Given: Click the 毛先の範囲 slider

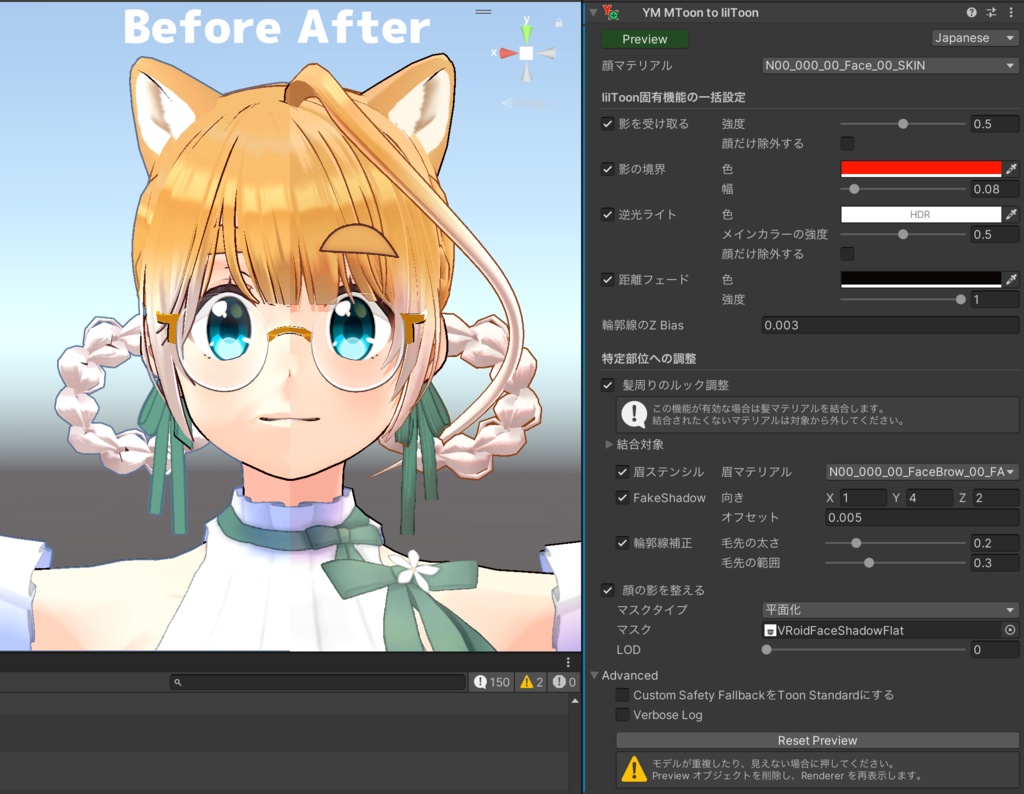Looking at the screenshot, I should pyautogui.click(x=895, y=562).
